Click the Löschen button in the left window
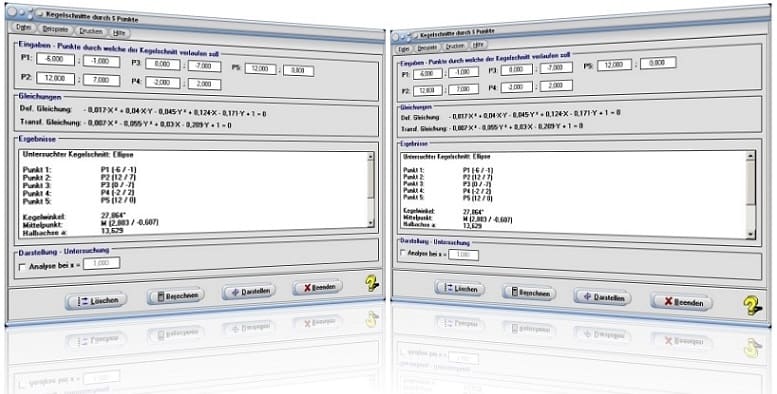This screenshot has height=394, width=777. click(96, 300)
